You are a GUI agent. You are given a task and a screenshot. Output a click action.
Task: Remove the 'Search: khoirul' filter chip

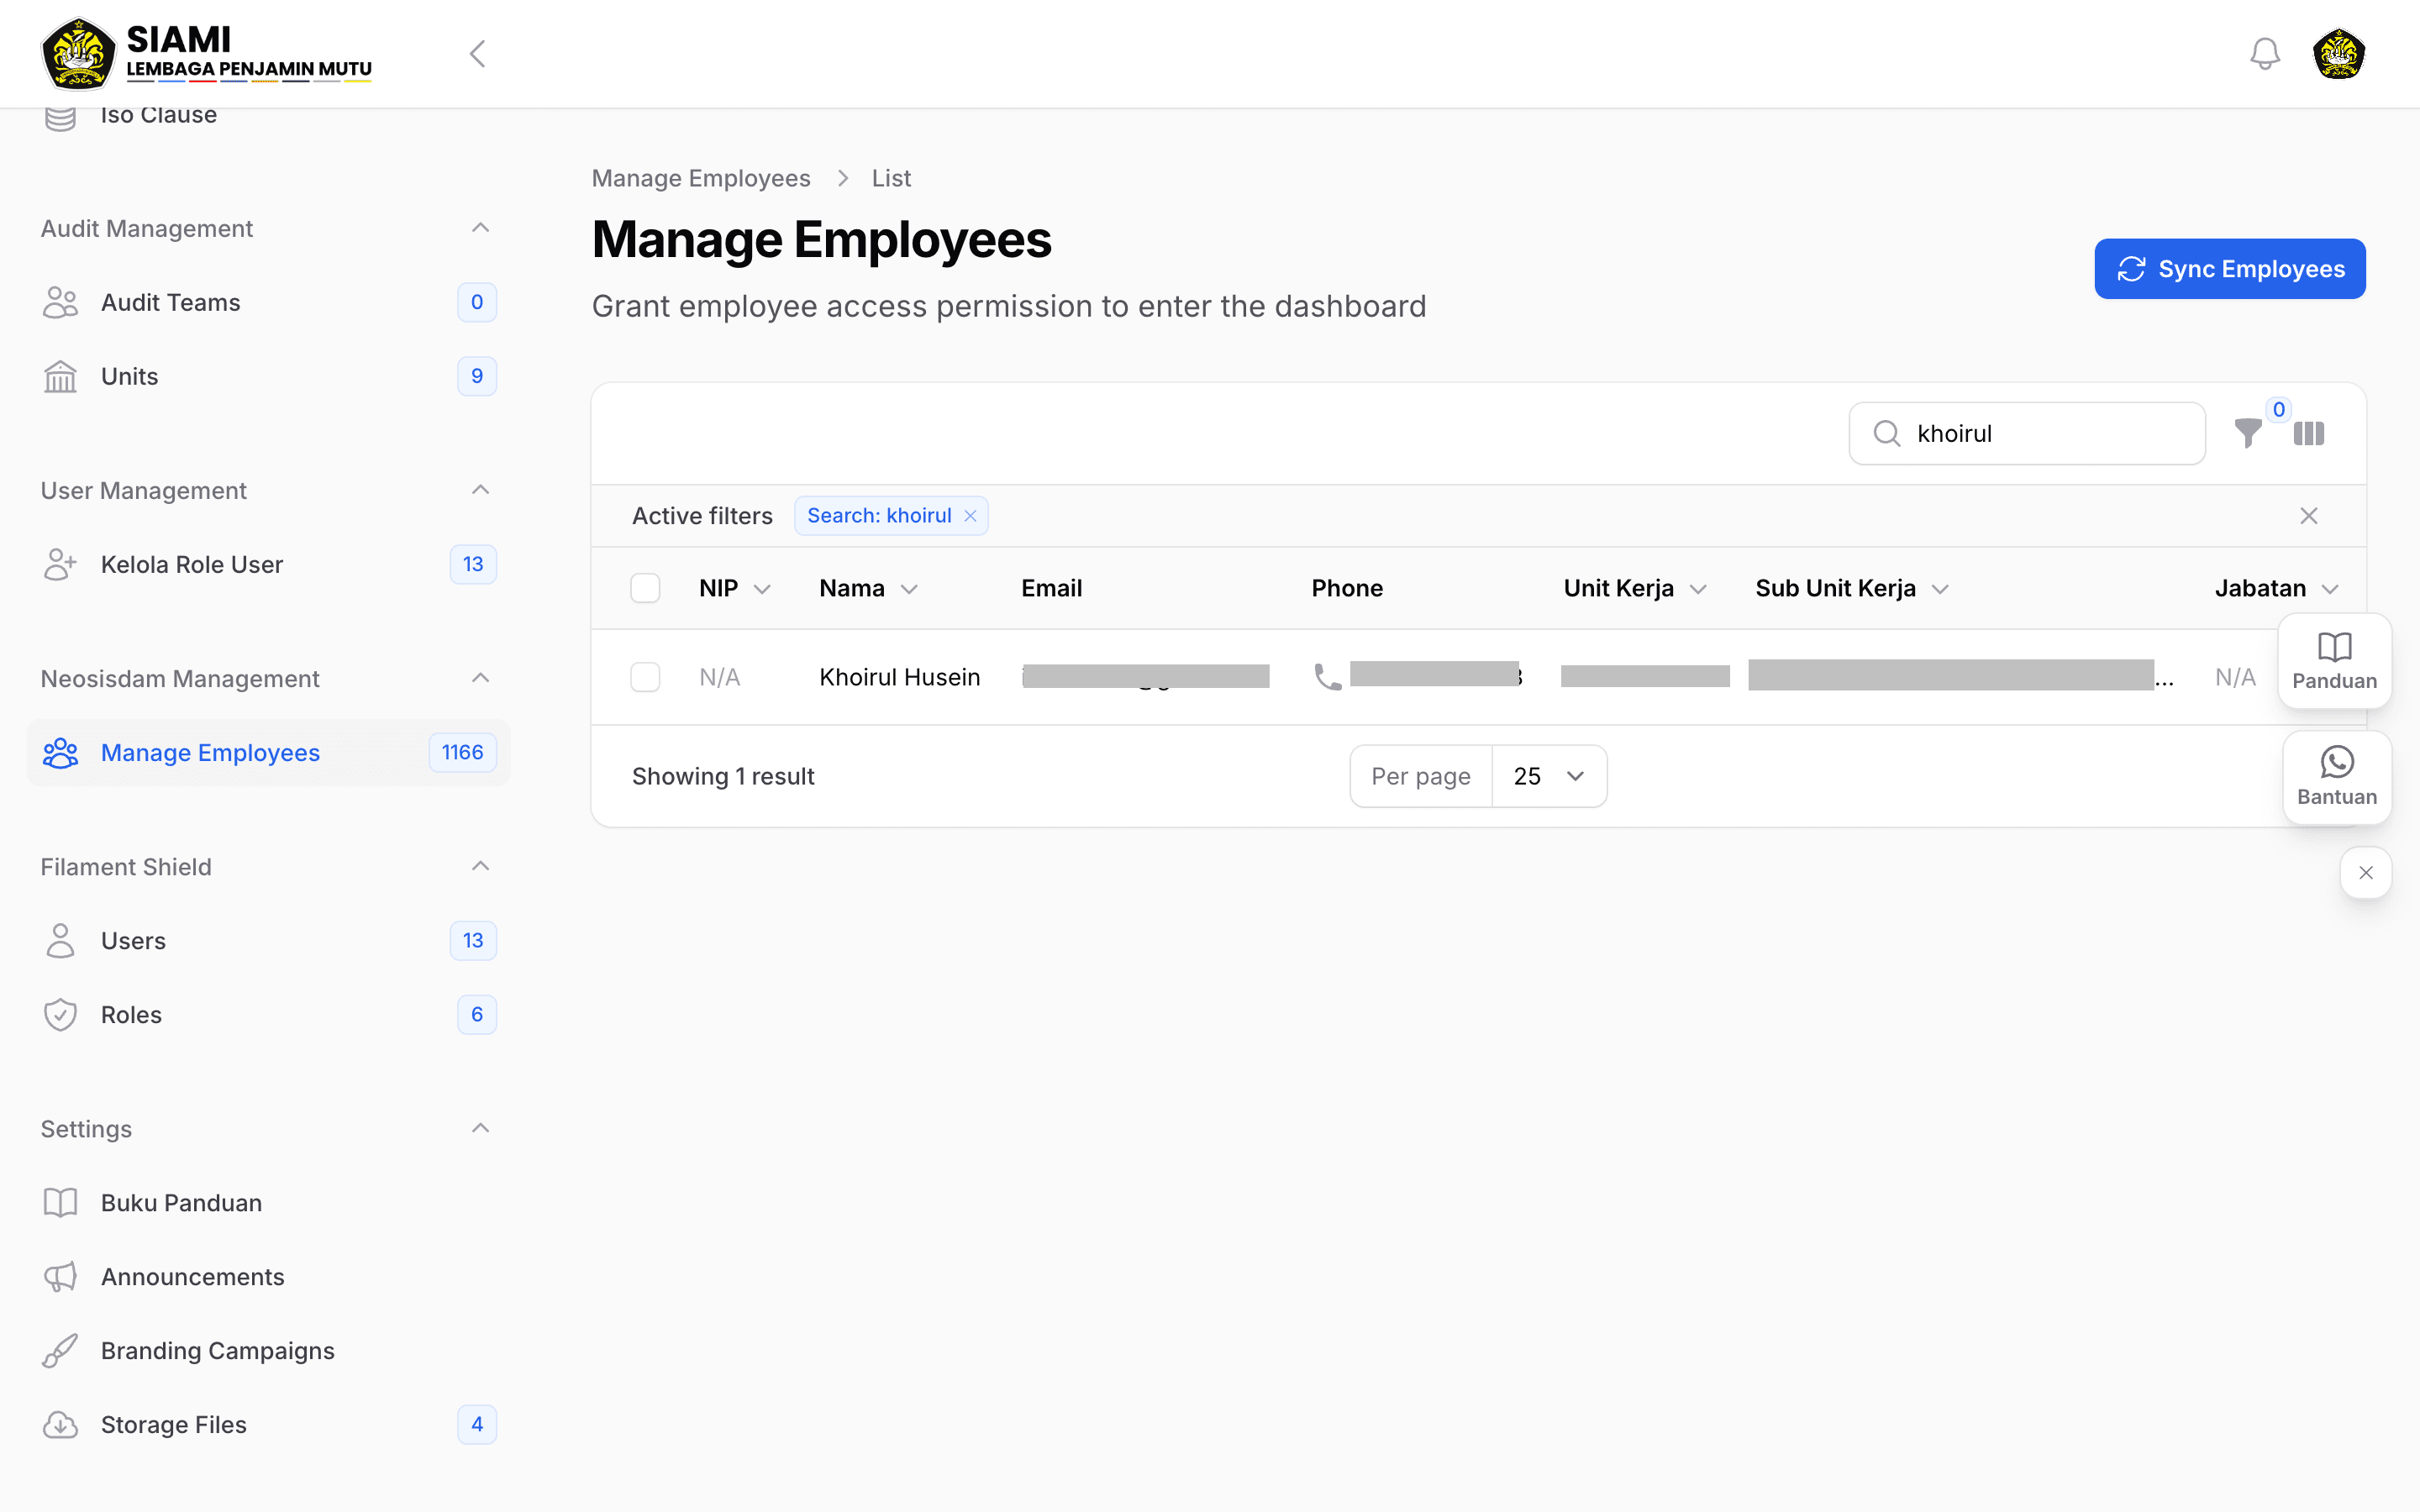coord(970,516)
